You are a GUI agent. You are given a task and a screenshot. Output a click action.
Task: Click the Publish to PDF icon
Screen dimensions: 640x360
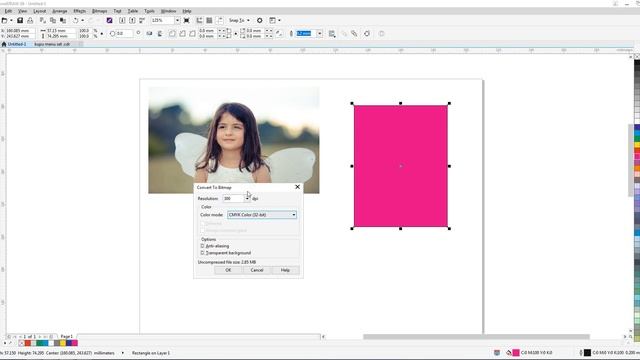[142, 20]
